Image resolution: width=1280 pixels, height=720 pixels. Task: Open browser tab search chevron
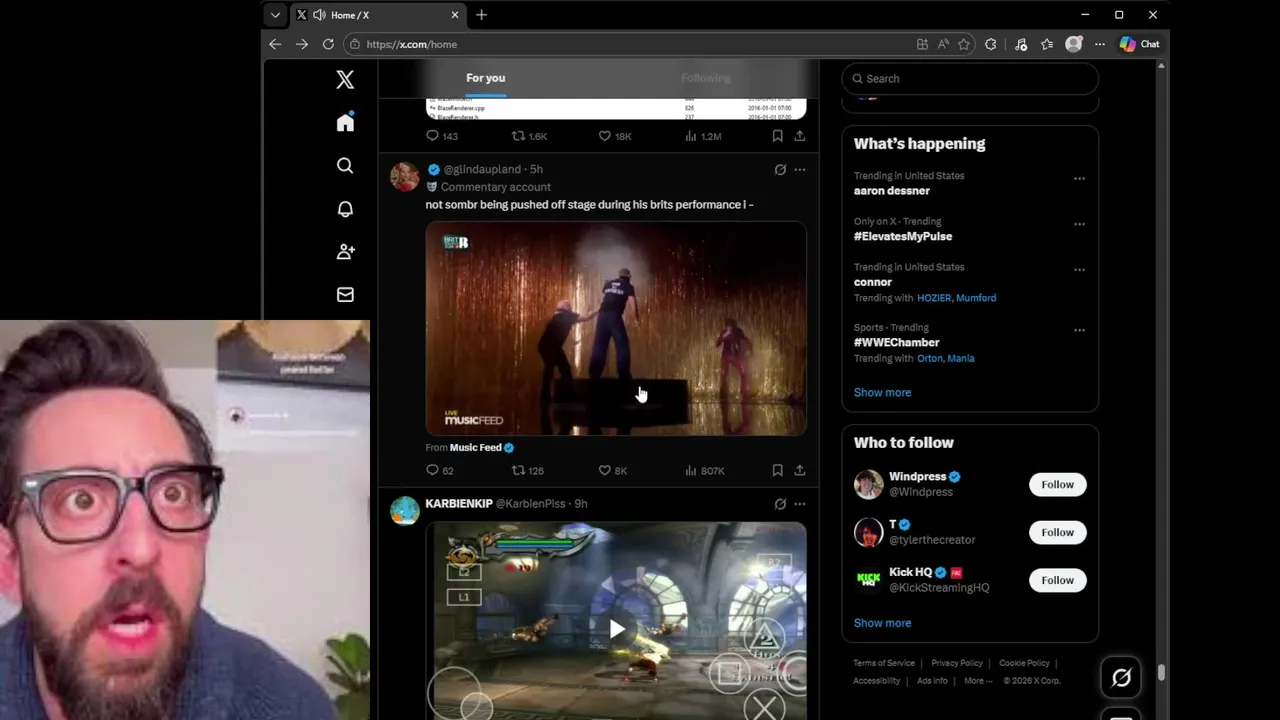point(275,15)
